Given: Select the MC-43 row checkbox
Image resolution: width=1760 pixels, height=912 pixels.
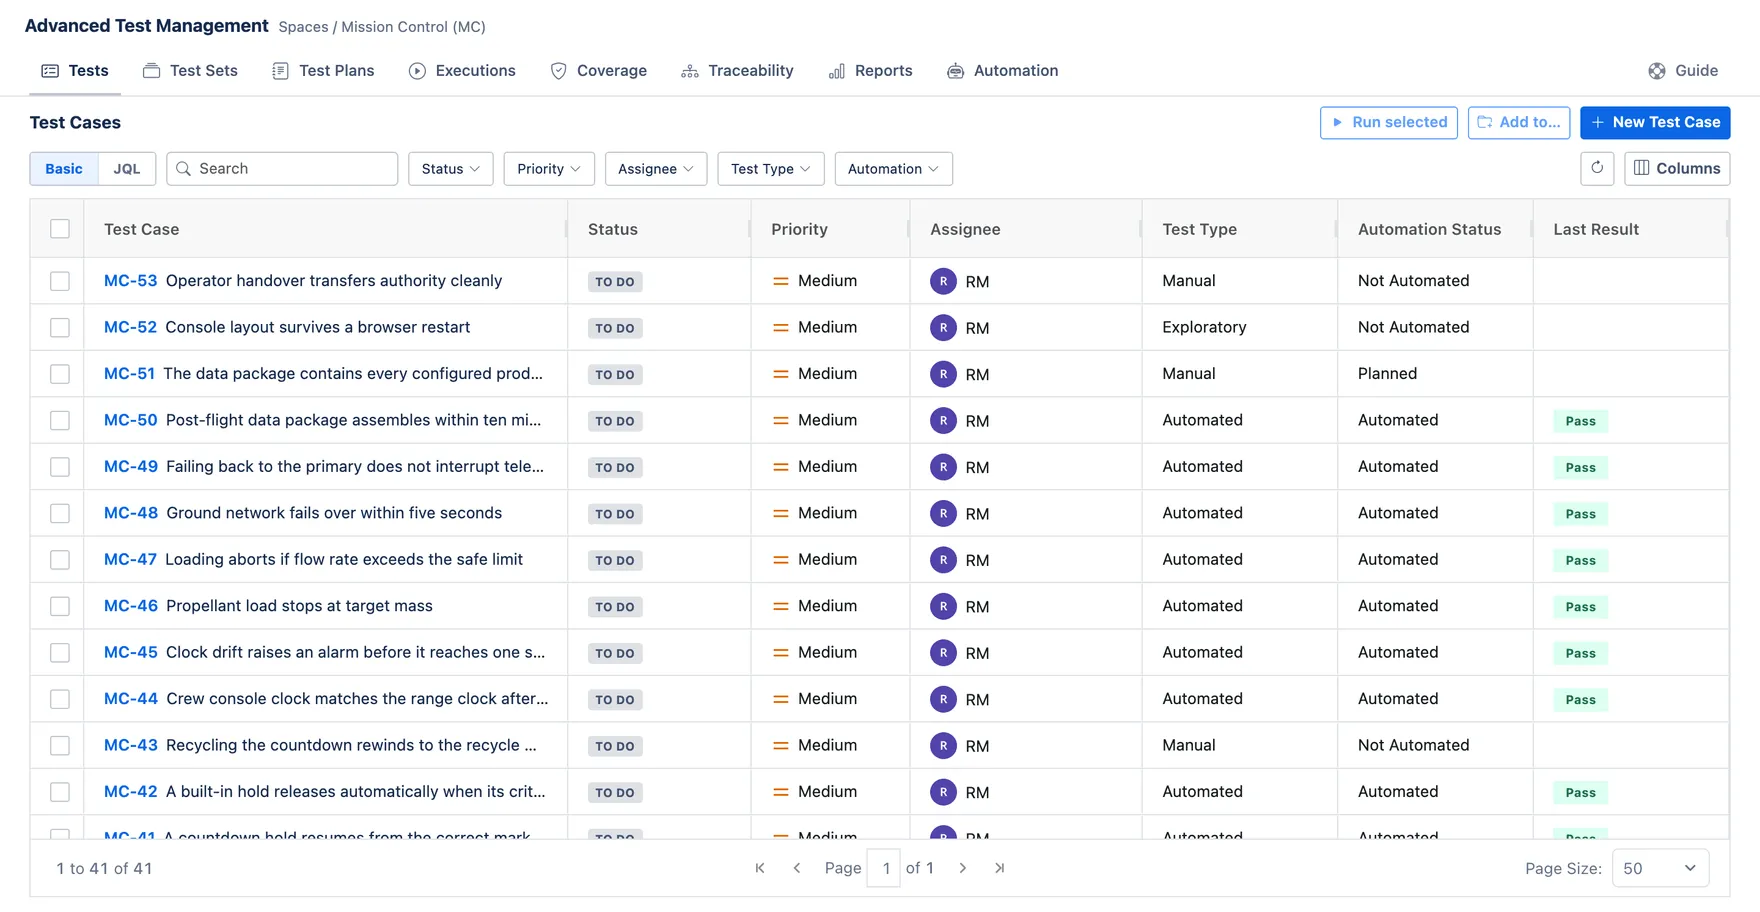Looking at the screenshot, I should click(60, 746).
